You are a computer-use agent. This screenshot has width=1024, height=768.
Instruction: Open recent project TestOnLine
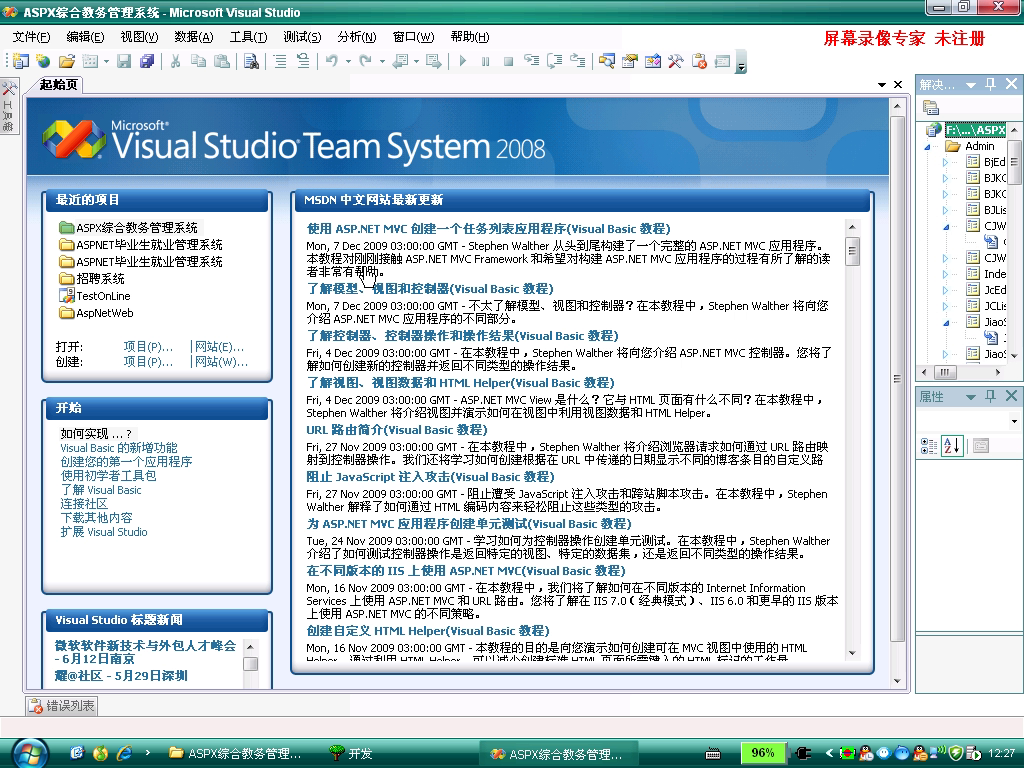point(103,296)
